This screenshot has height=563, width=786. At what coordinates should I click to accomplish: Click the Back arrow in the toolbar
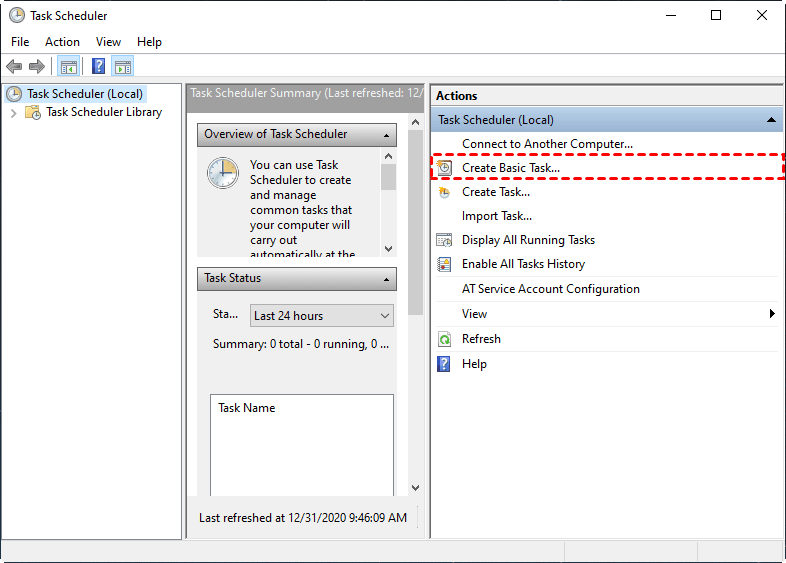14,67
